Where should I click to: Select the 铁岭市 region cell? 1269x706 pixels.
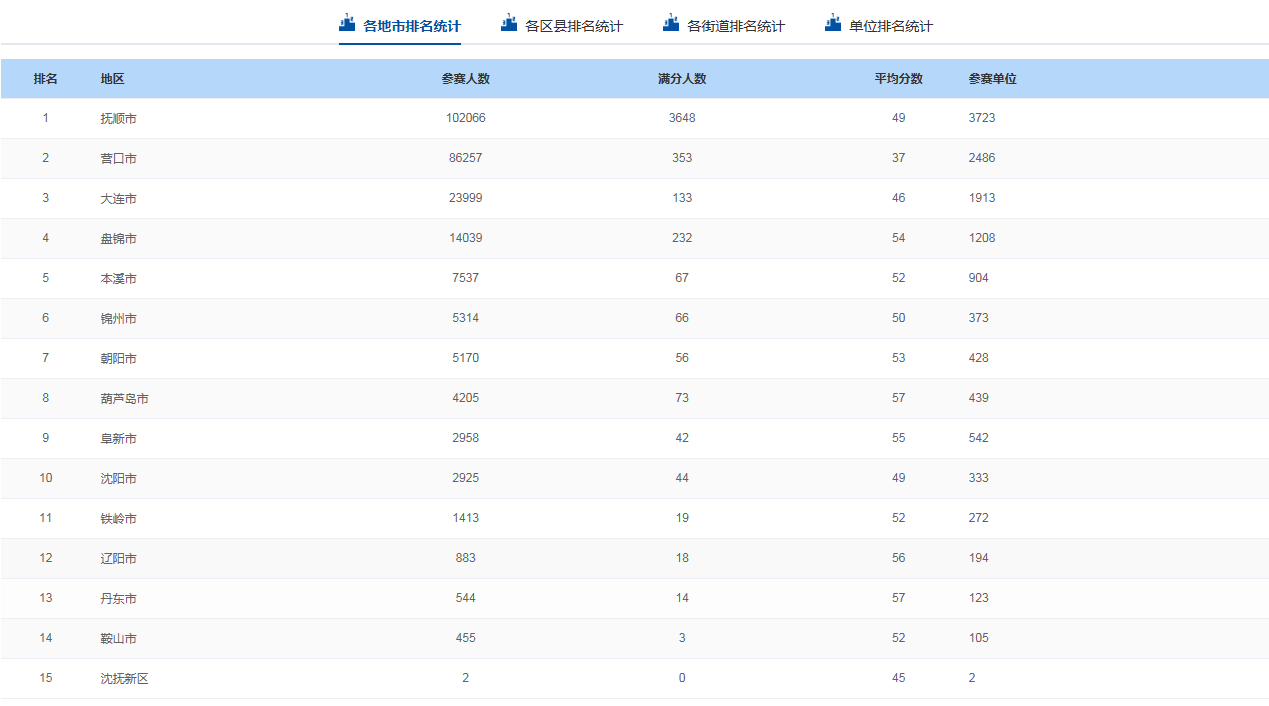(118, 519)
